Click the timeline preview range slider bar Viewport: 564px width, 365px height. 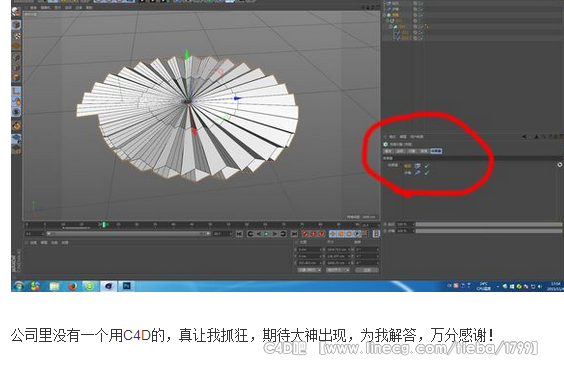point(128,234)
